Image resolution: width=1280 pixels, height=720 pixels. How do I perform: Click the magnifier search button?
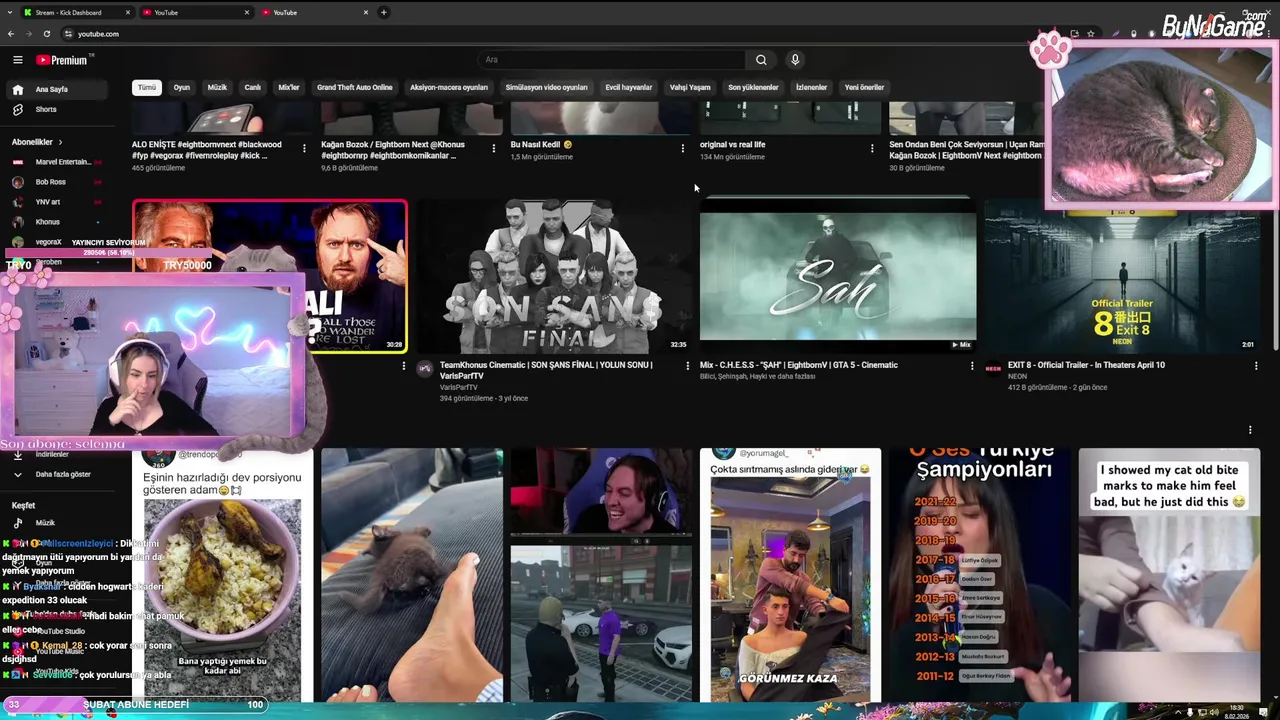click(x=761, y=60)
